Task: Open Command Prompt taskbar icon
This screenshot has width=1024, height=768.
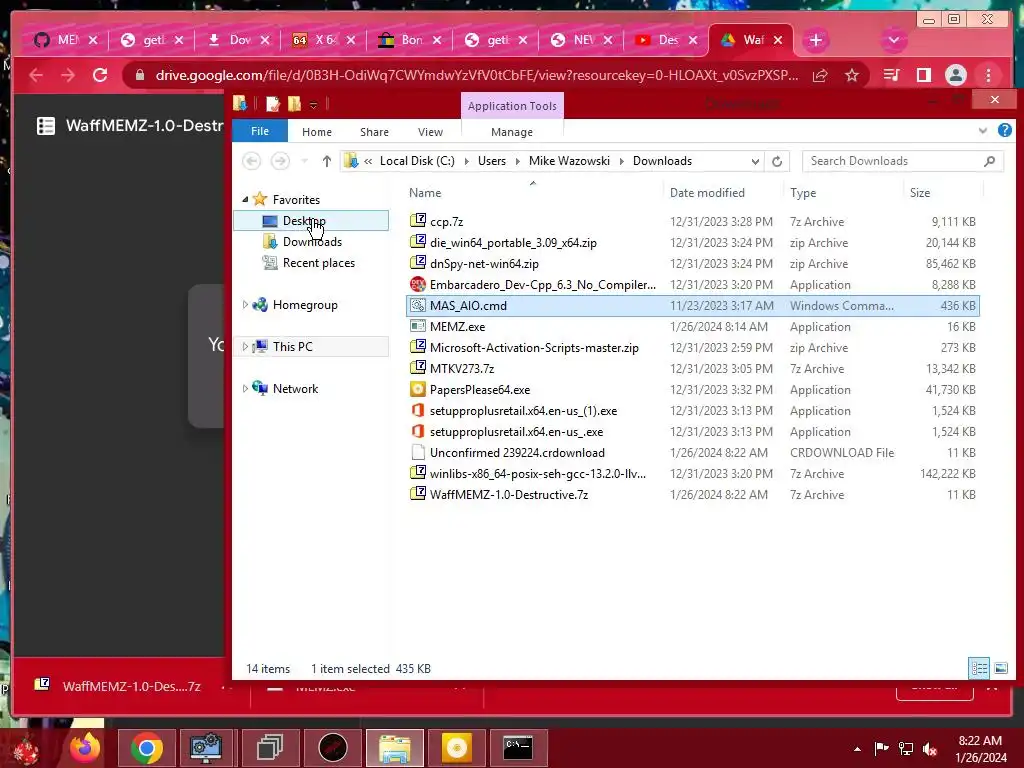Action: (x=519, y=748)
